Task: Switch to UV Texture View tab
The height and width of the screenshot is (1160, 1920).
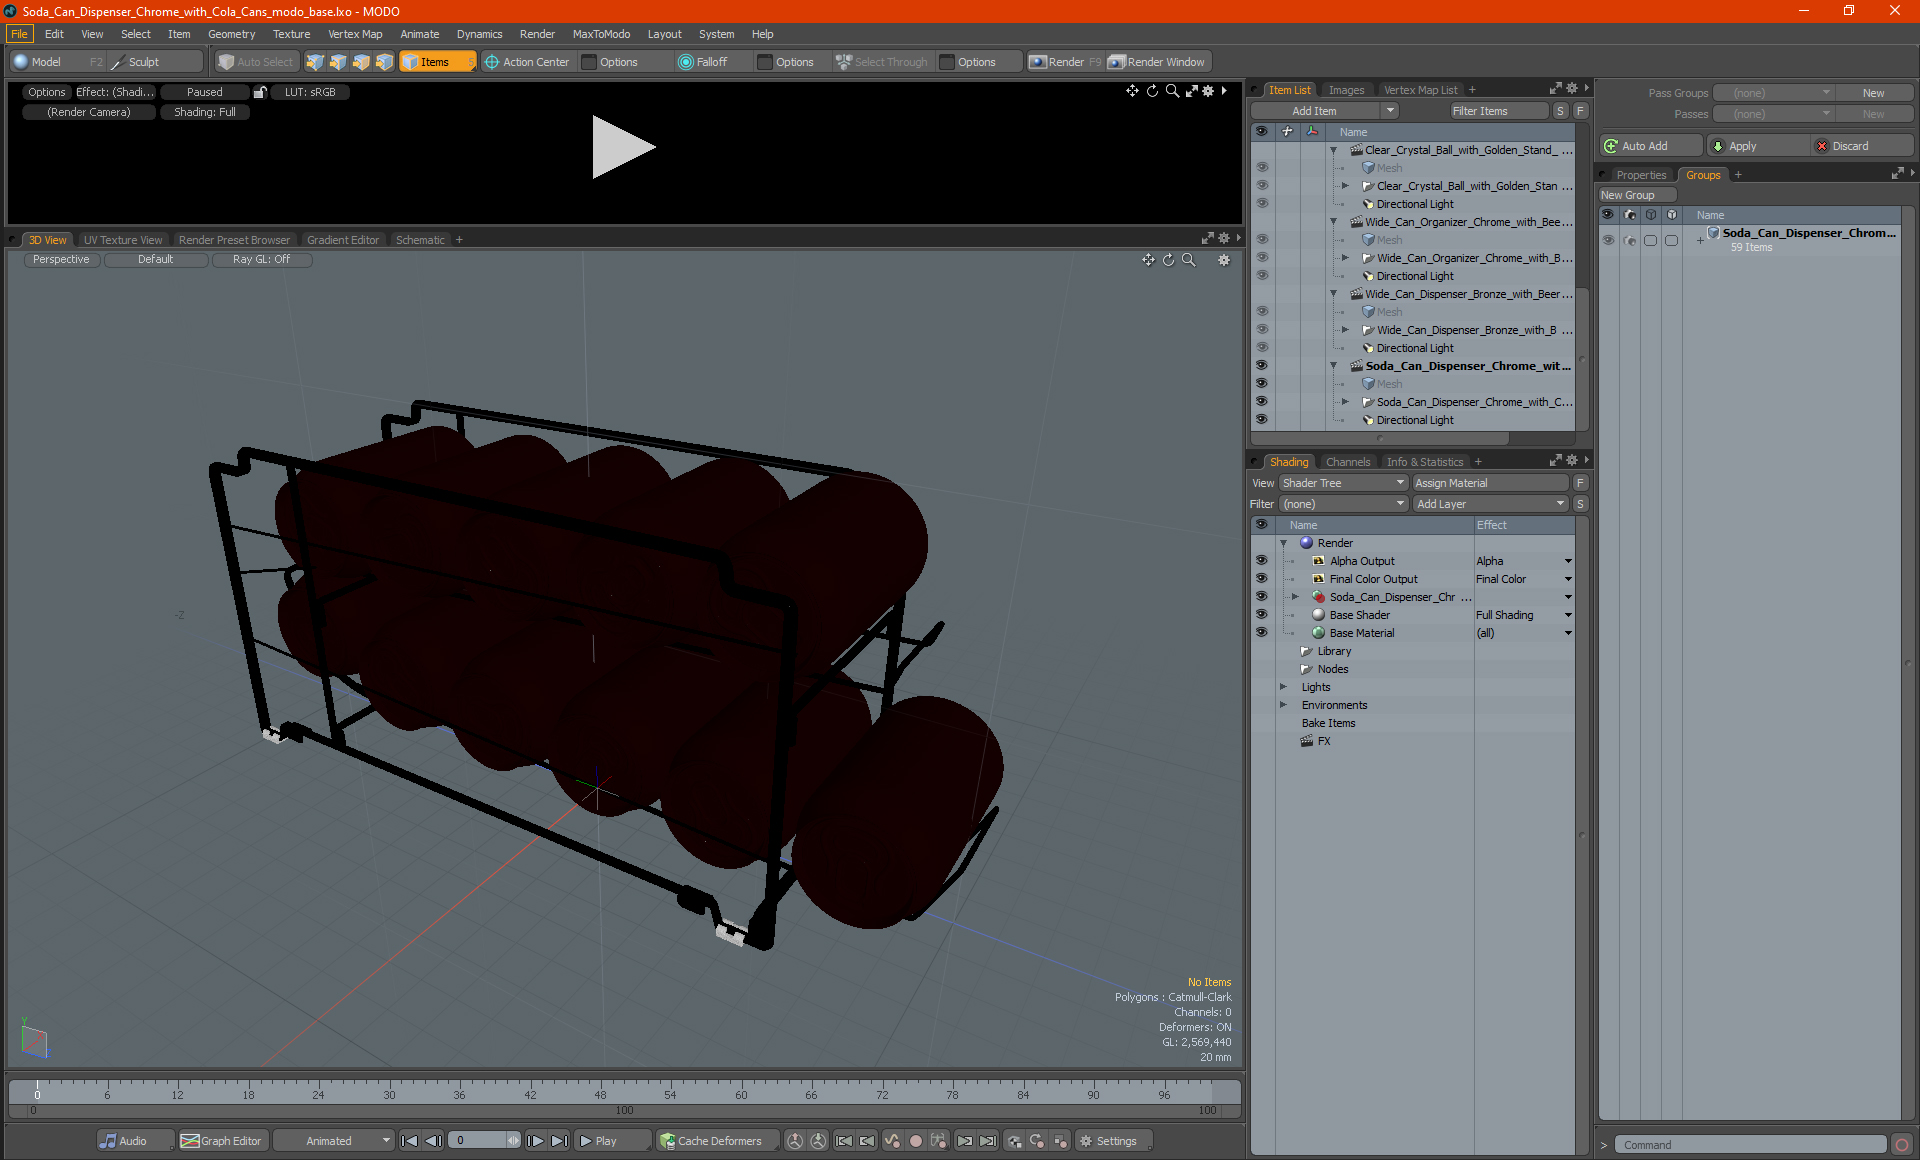Action: 122,240
